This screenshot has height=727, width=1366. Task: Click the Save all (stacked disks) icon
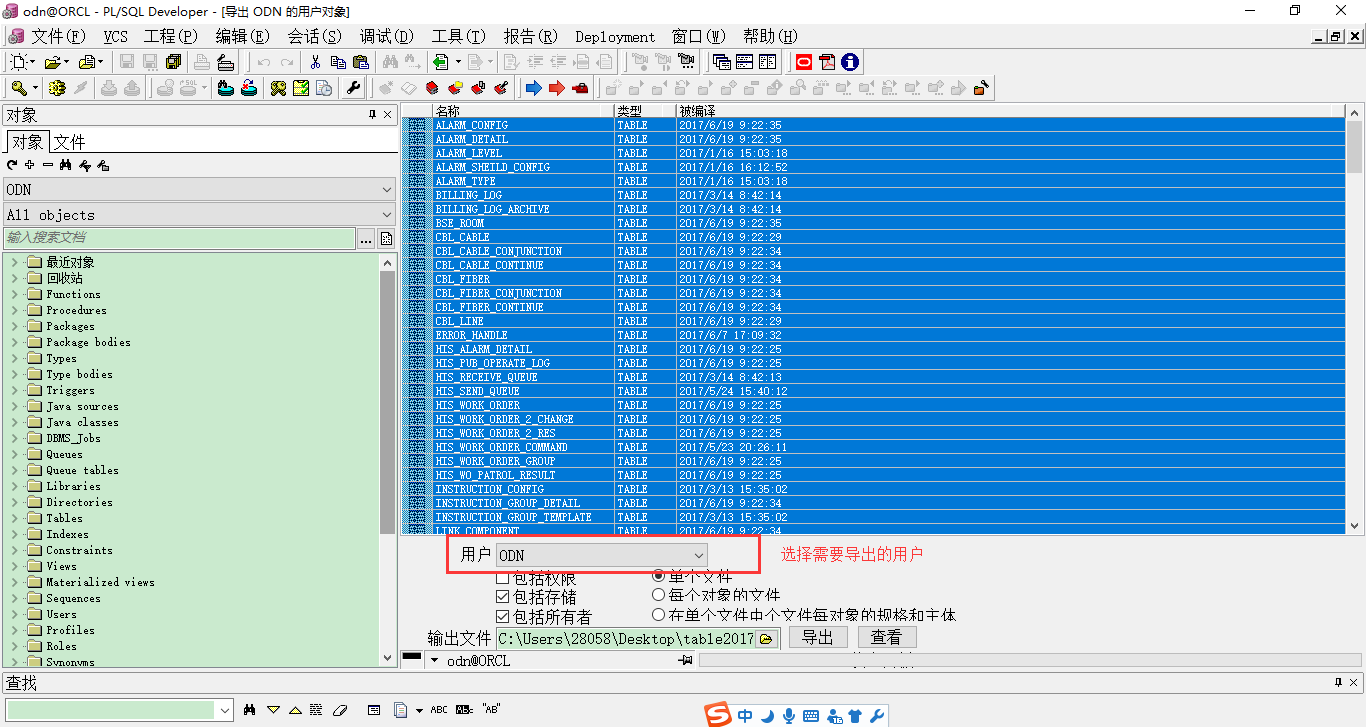pos(174,62)
